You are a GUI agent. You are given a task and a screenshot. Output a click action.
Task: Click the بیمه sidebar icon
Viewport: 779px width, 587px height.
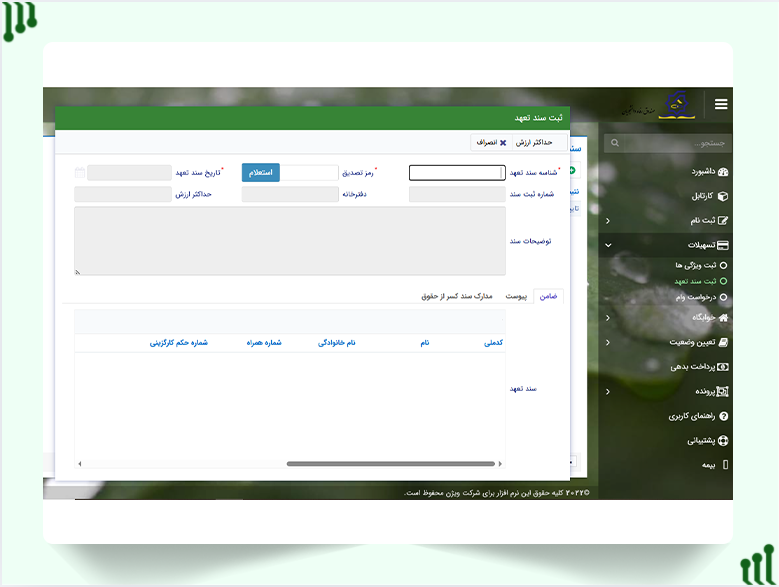coord(725,464)
